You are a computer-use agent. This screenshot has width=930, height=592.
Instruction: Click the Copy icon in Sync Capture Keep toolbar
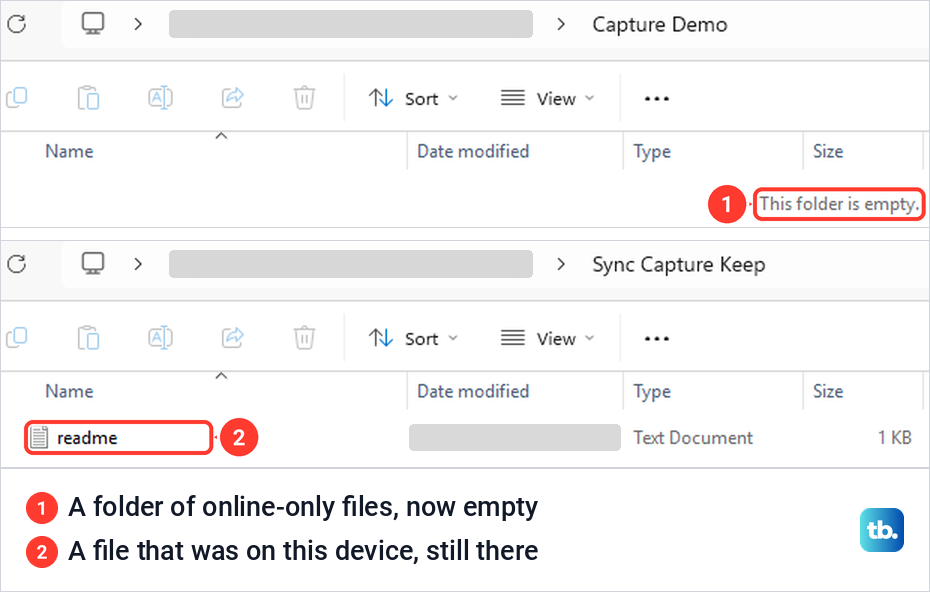pyautogui.click(x=17, y=338)
